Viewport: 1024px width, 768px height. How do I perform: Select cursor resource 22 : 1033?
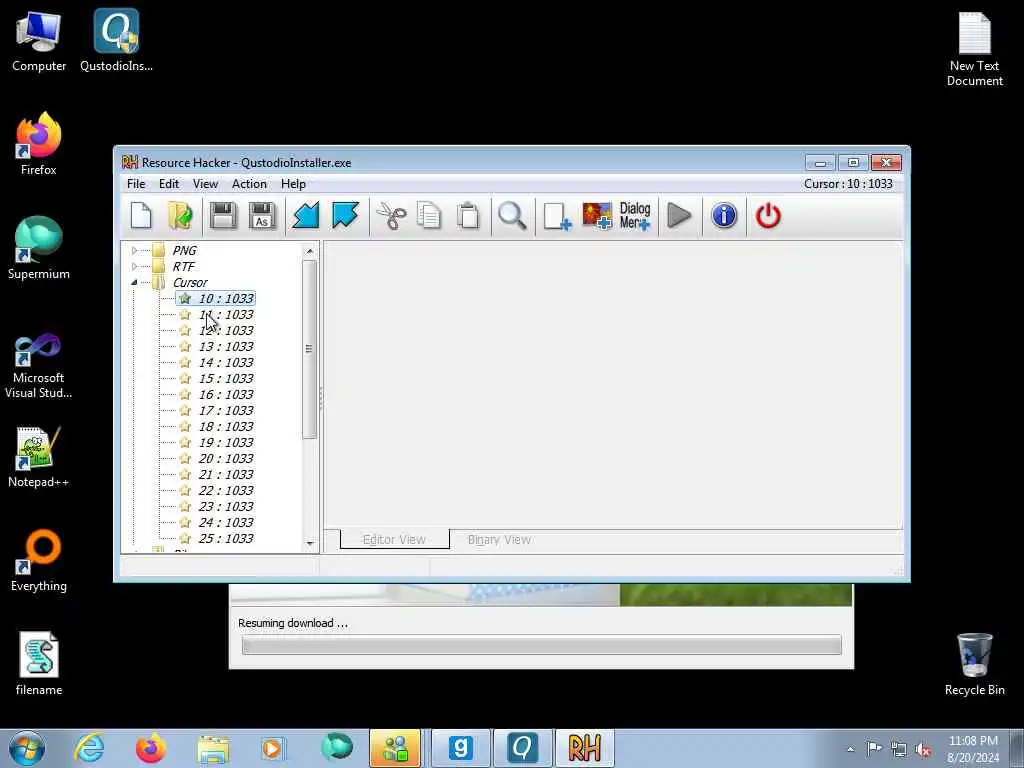pos(225,490)
